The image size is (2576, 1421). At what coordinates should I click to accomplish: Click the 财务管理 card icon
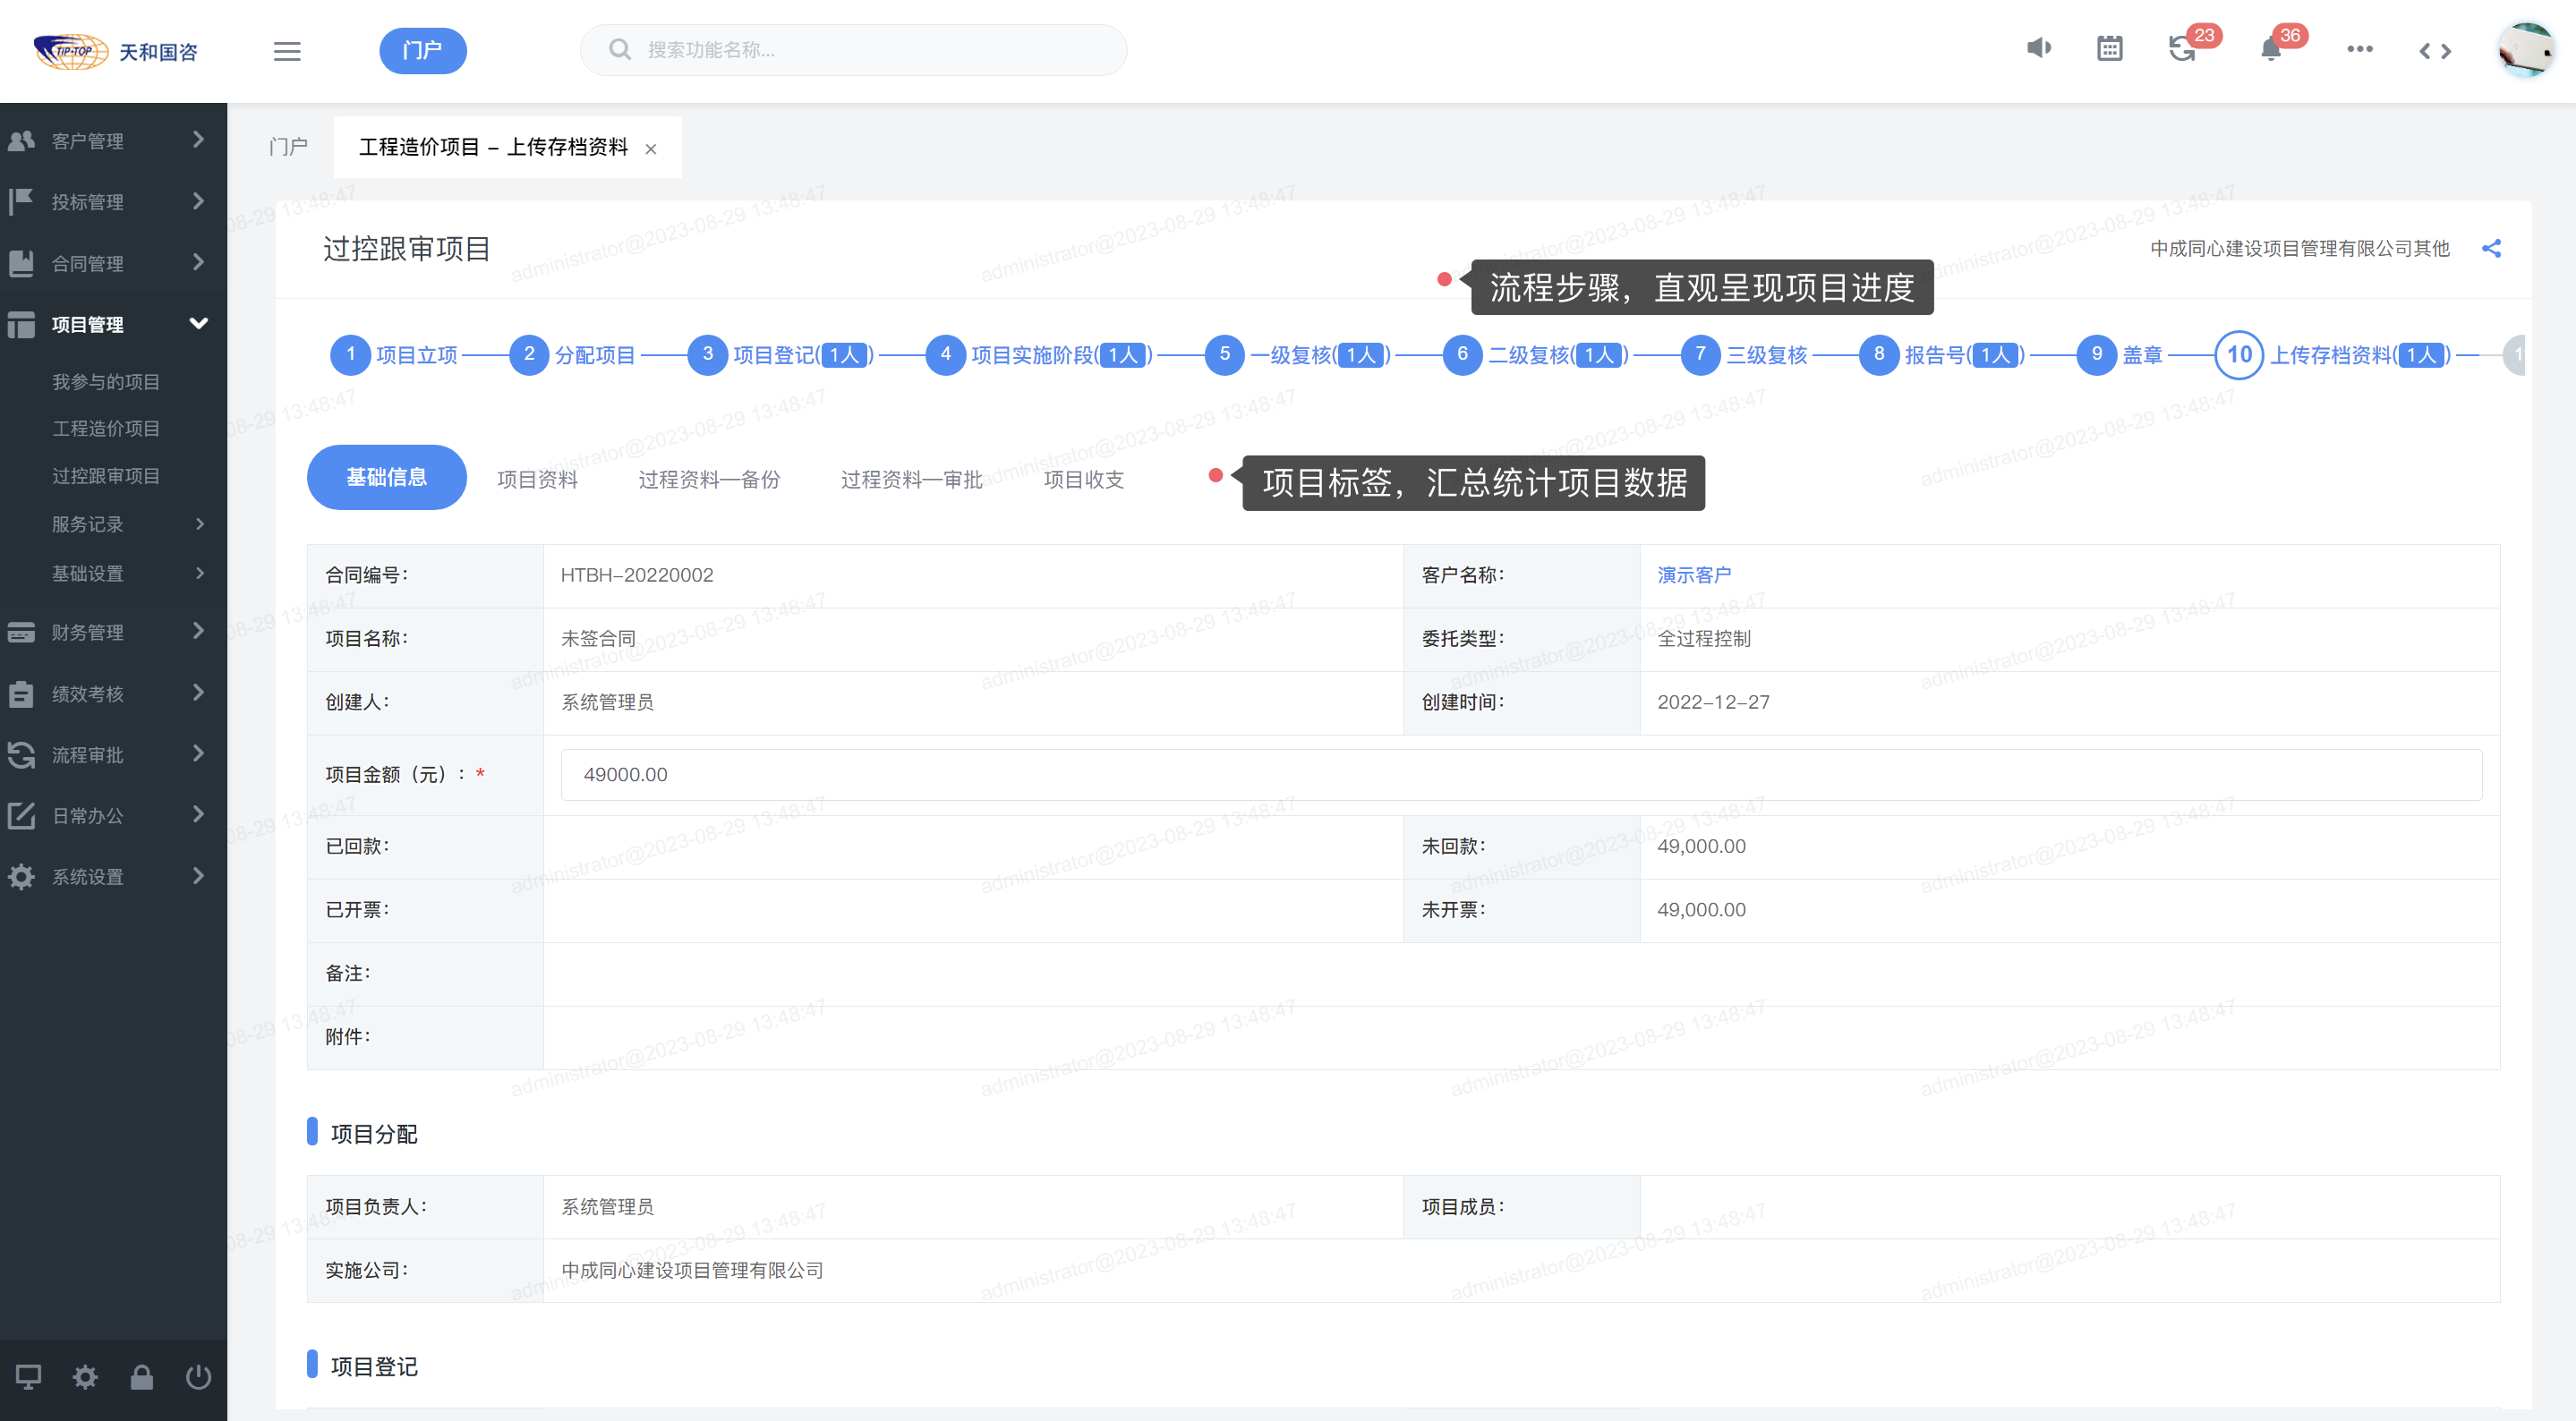click(x=21, y=632)
